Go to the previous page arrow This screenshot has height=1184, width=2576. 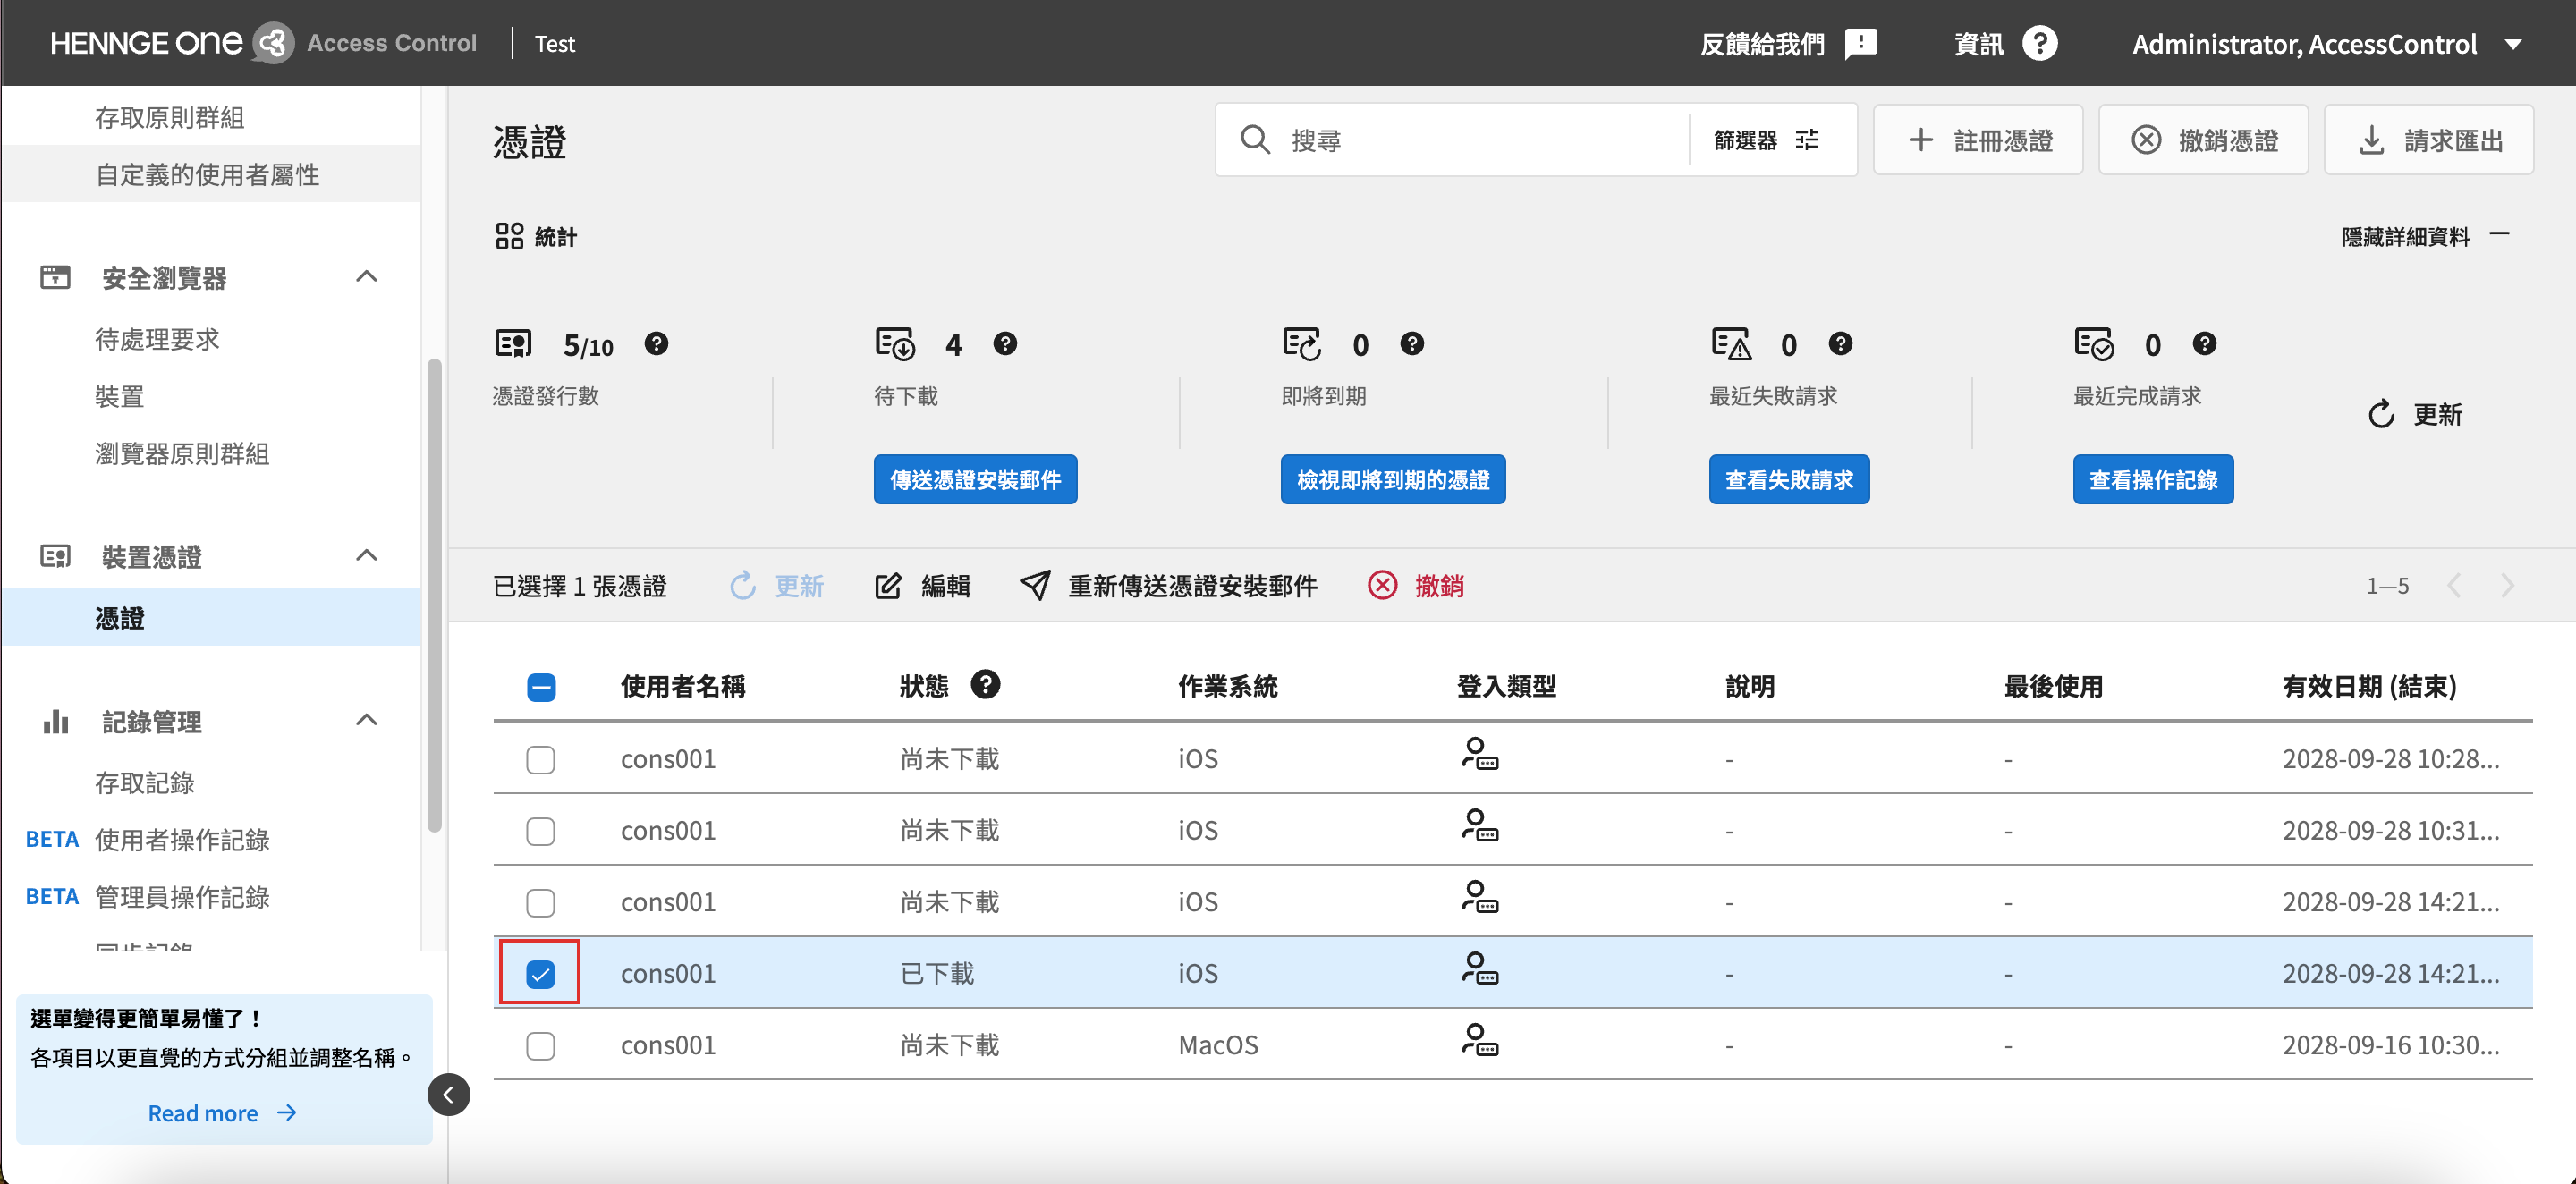pos(2454,586)
